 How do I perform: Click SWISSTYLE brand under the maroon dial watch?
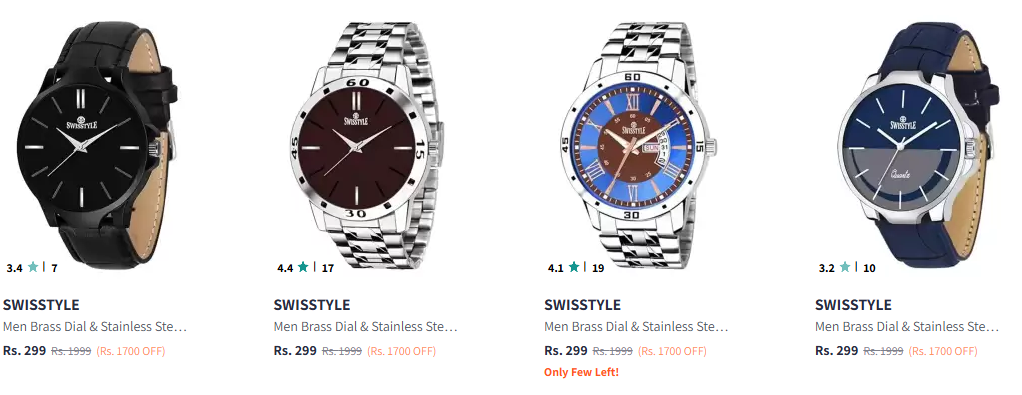coord(312,305)
